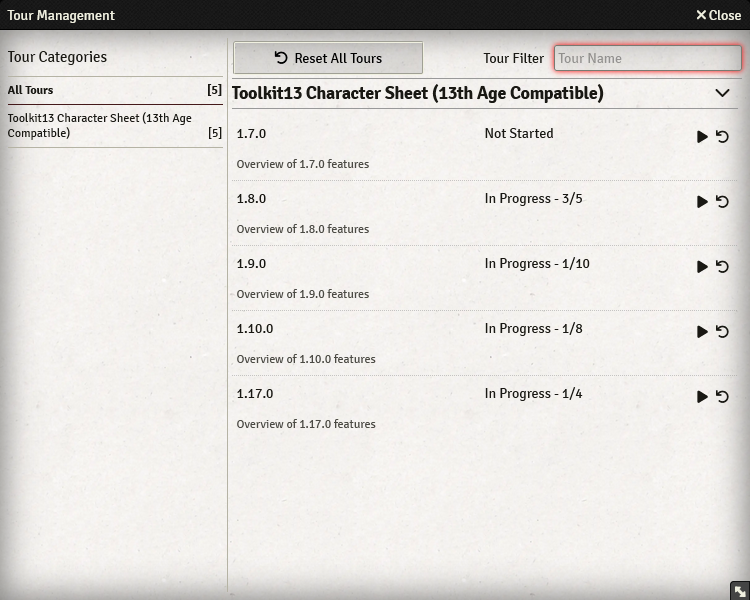Click the All Tours count [5]

point(214,90)
